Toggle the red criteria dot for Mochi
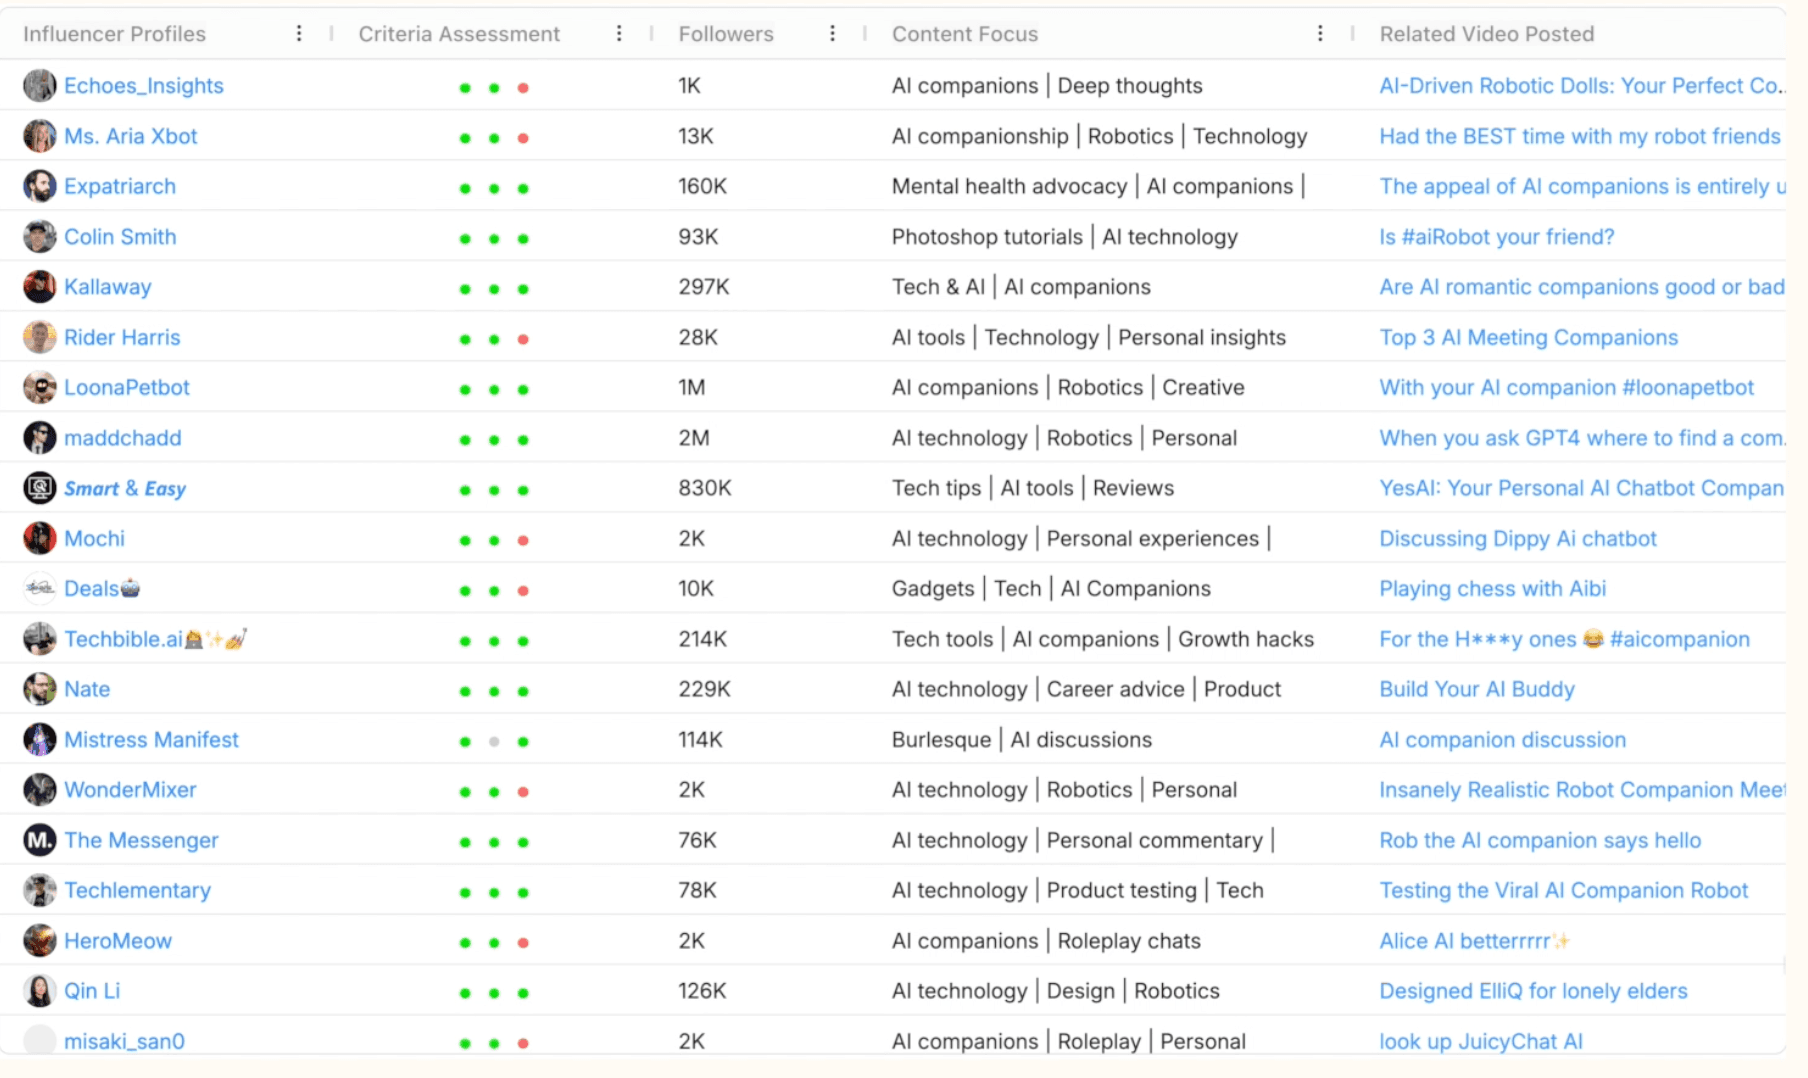Viewport: 1808px width, 1078px height. point(523,539)
